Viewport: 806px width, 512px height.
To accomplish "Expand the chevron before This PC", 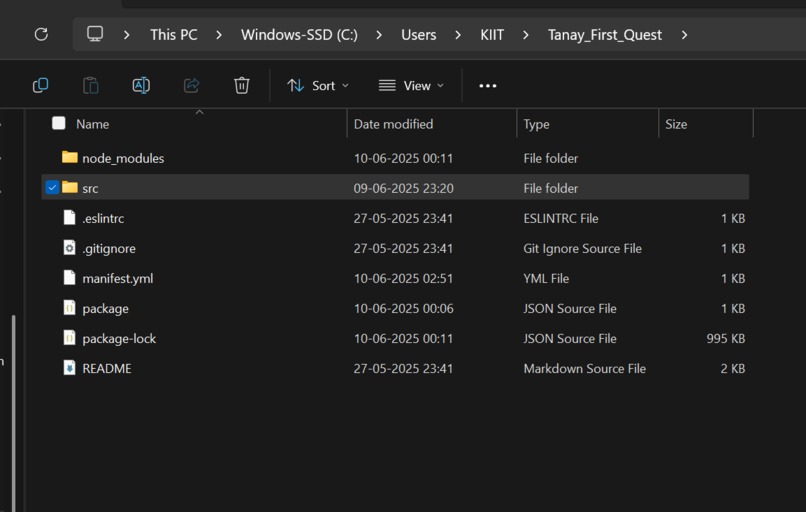I will coord(126,35).
